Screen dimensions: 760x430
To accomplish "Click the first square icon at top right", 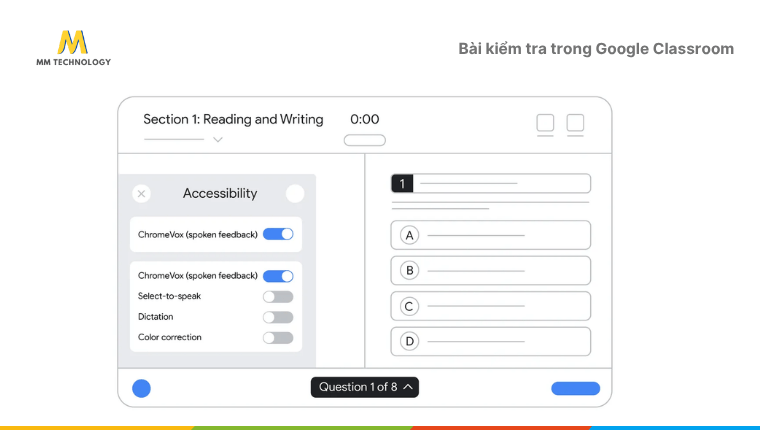I will pyautogui.click(x=545, y=123).
